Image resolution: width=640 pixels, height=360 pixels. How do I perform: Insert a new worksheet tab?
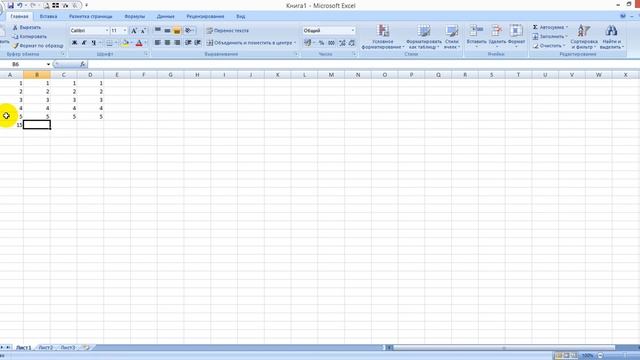tap(85, 347)
